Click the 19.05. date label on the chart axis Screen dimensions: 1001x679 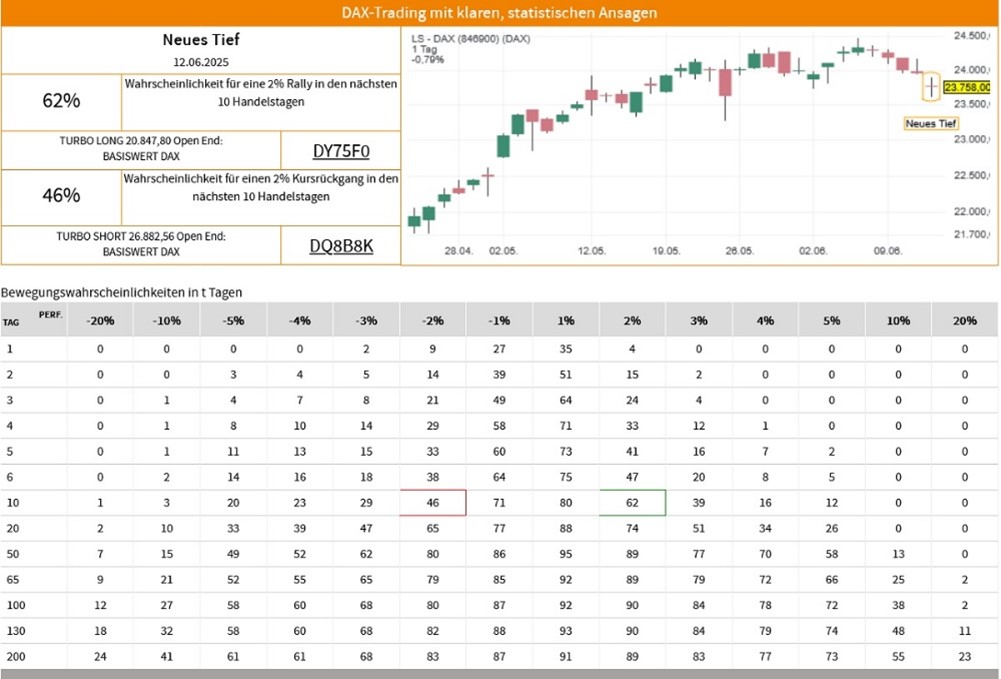pos(666,251)
